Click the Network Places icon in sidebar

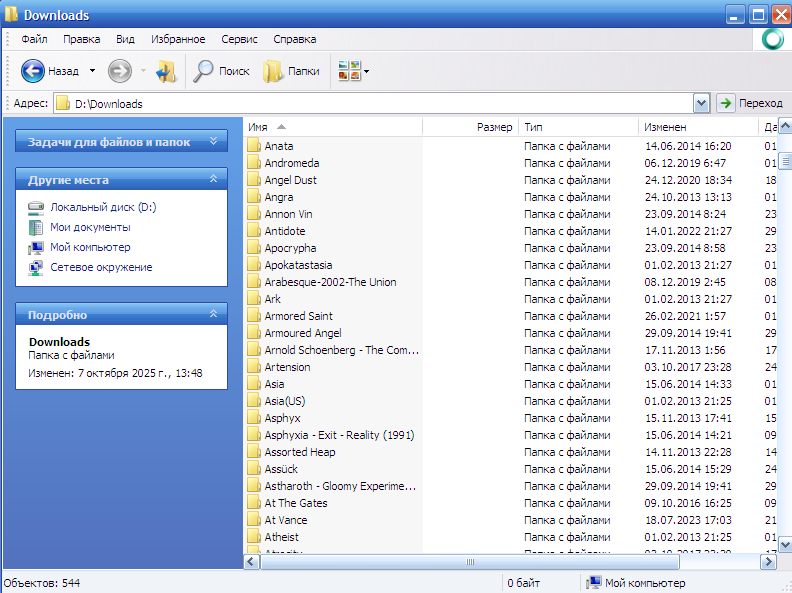click(x=36, y=268)
